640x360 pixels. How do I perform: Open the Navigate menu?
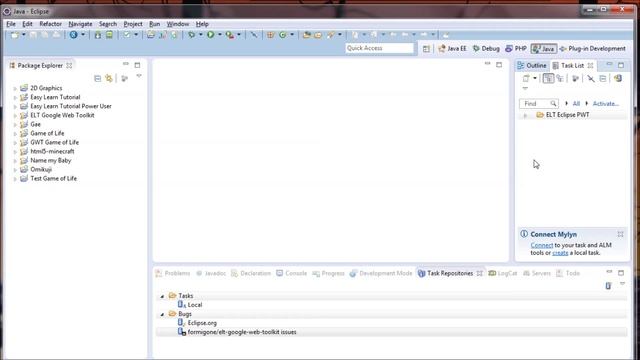(x=80, y=24)
